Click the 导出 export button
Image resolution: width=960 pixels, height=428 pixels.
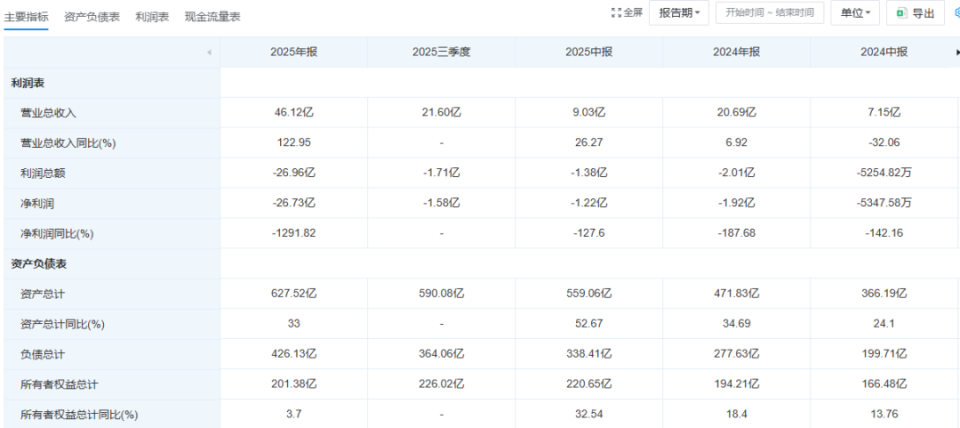(x=915, y=13)
